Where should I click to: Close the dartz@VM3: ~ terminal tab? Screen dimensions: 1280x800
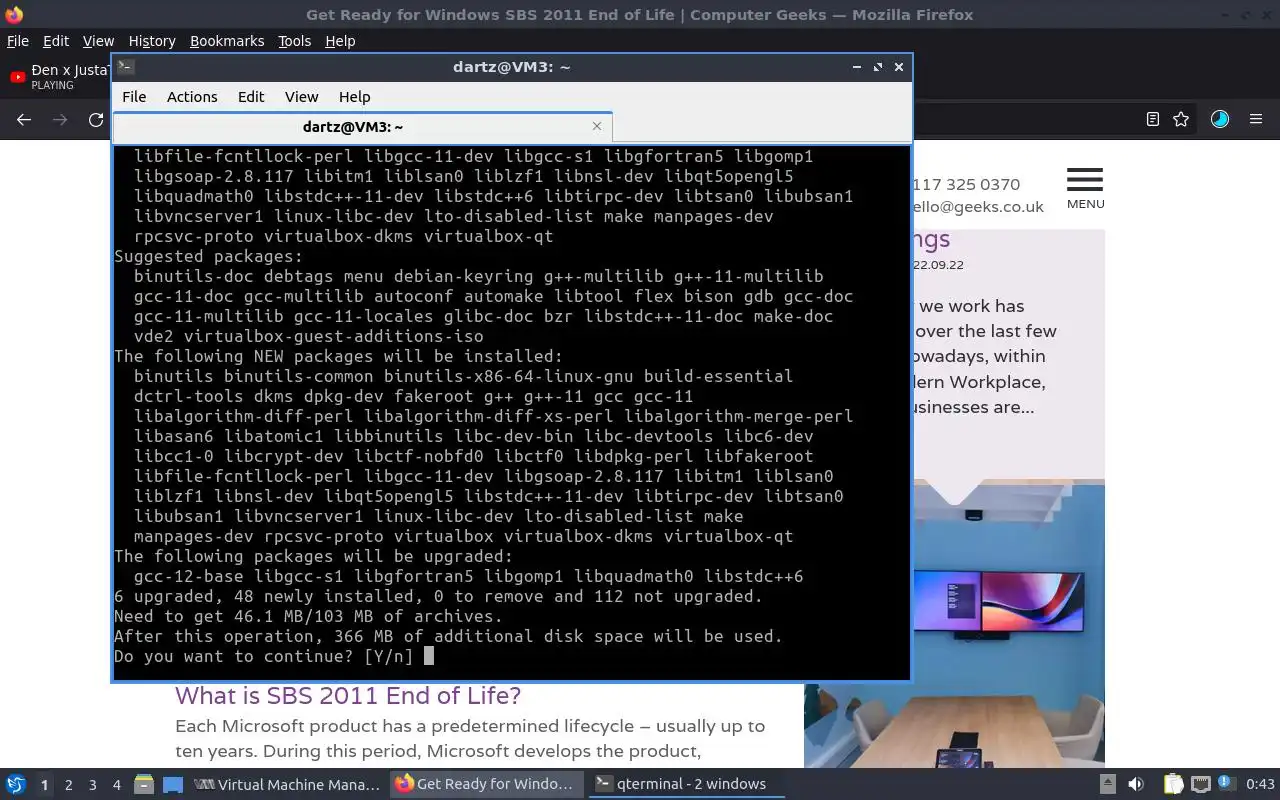click(x=597, y=126)
